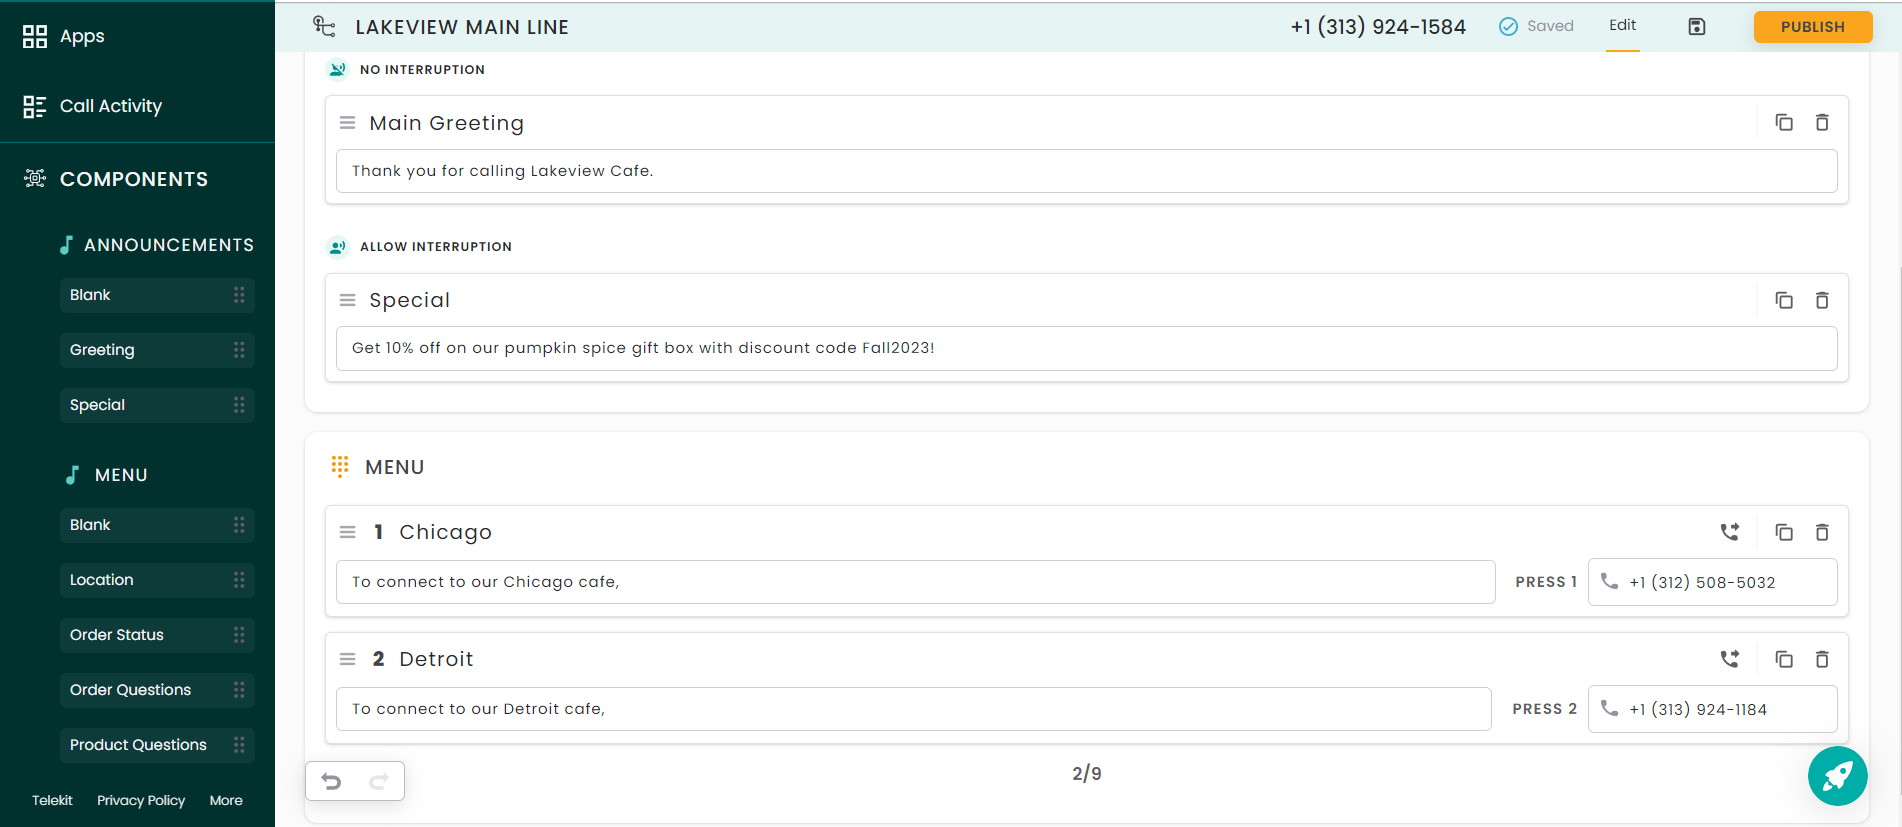Duplicate the Main Greeting announcement
This screenshot has width=1902, height=827.
1784,122
